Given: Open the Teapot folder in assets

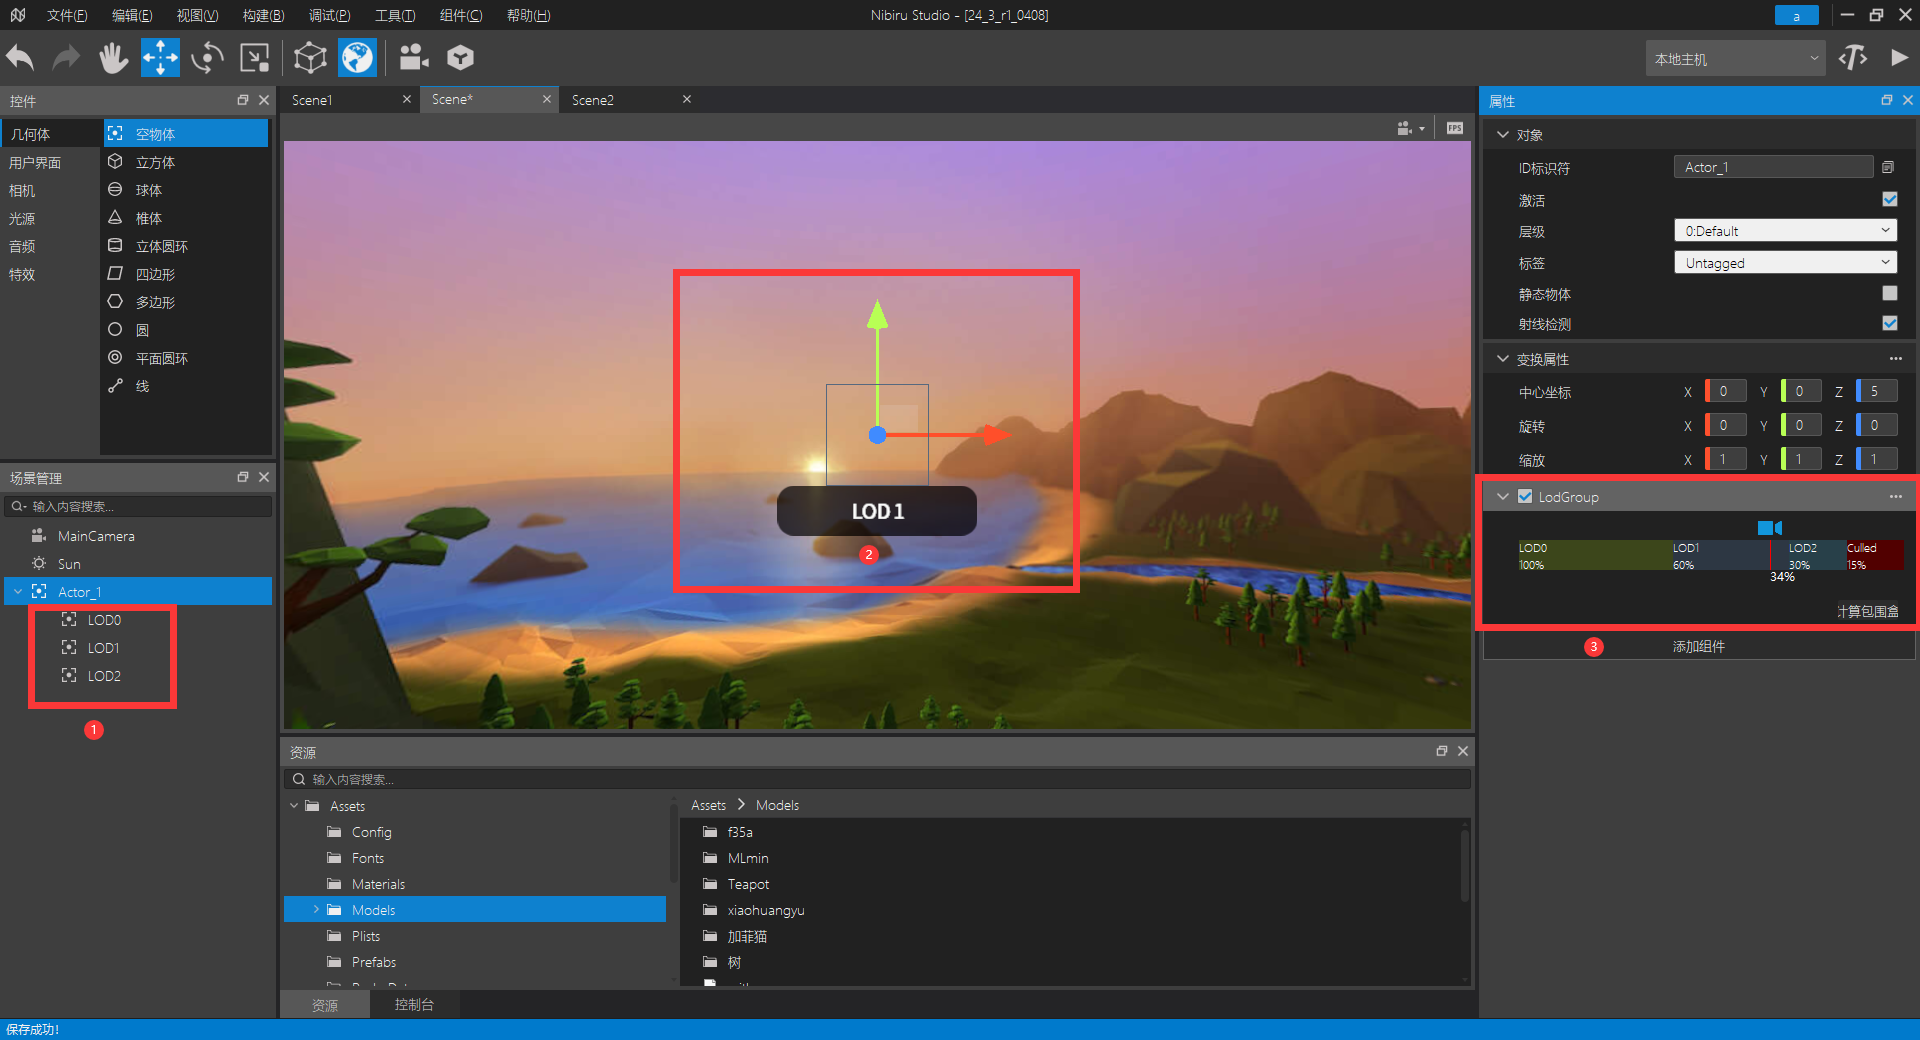Looking at the screenshot, I should (x=748, y=884).
